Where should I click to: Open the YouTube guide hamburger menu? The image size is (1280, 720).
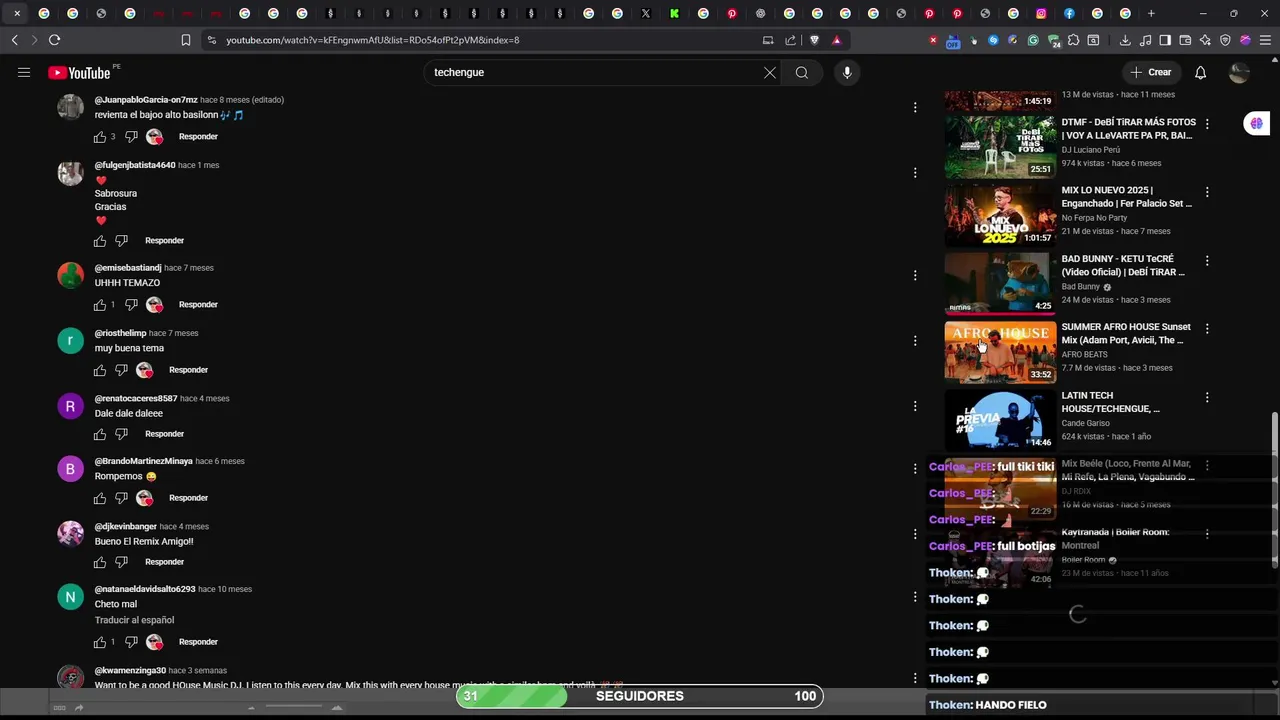24,72
